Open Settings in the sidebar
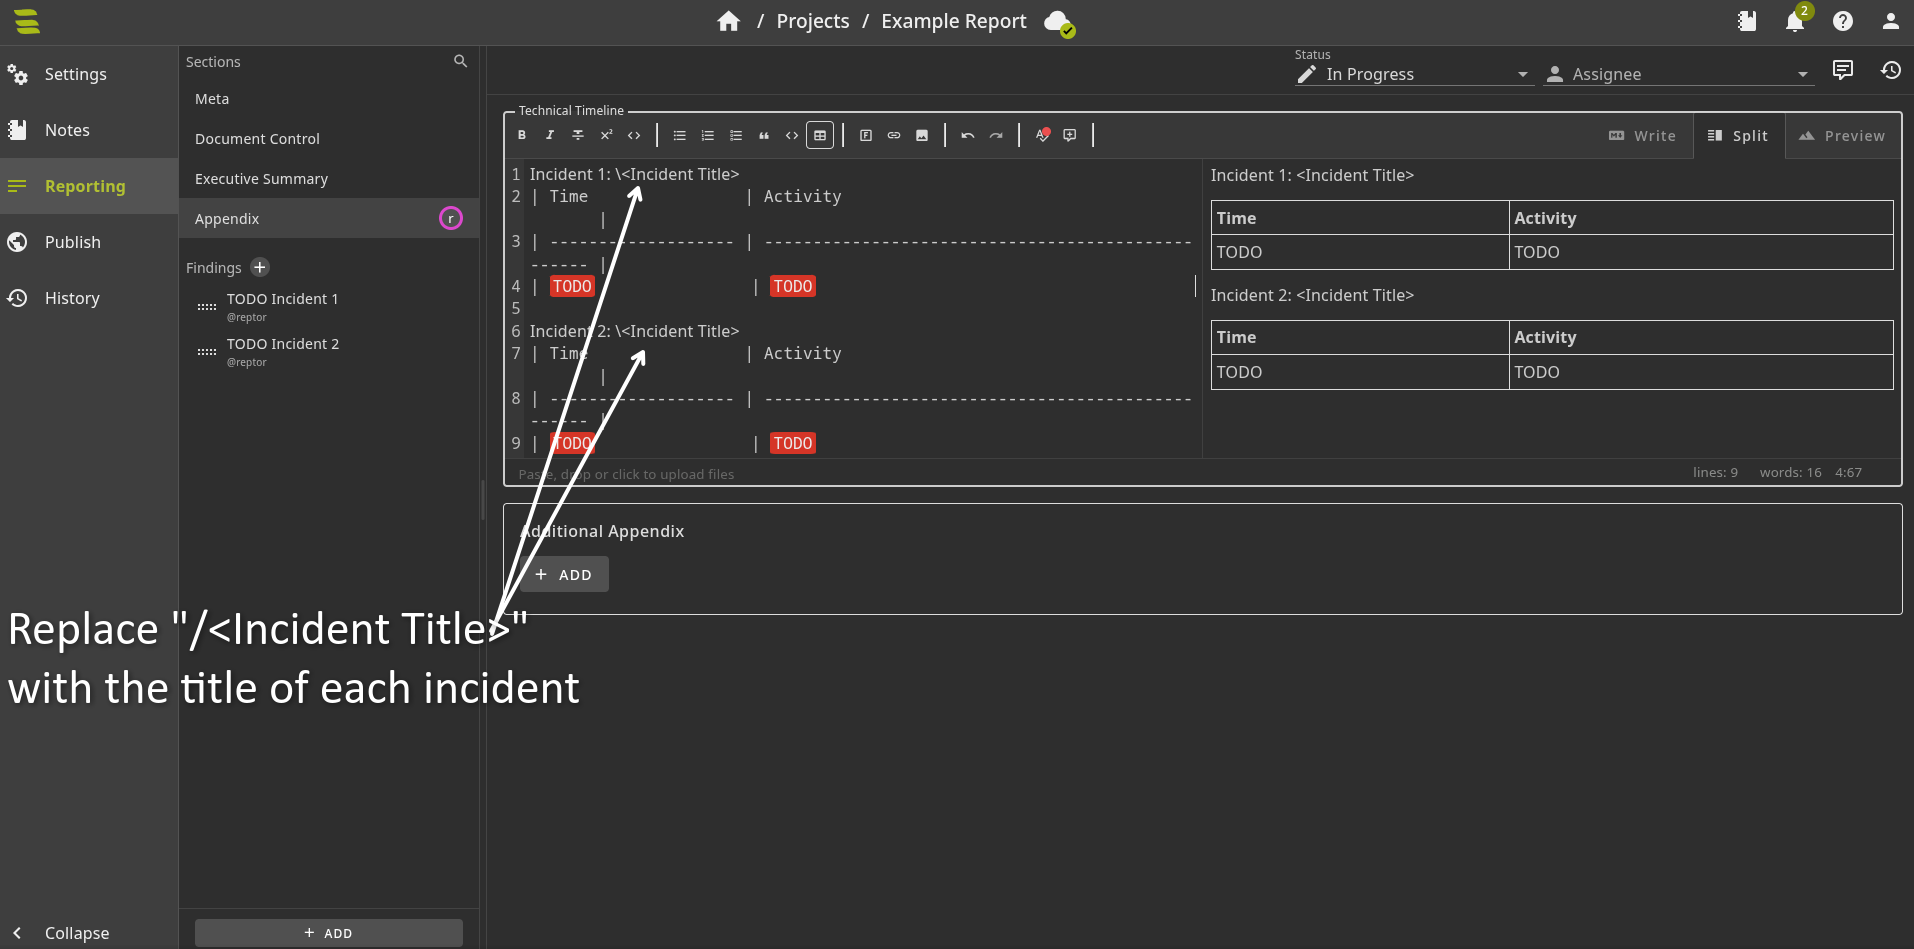The width and height of the screenshot is (1914, 949). click(89, 74)
